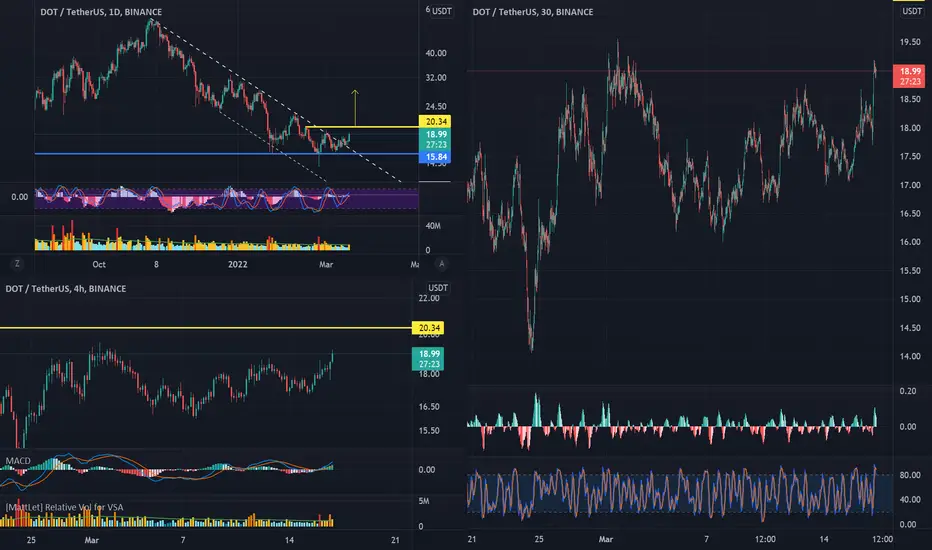Screen dimensions: 932x550
Task: Click 24.50 on the 1D price axis
Action: (x=436, y=106)
